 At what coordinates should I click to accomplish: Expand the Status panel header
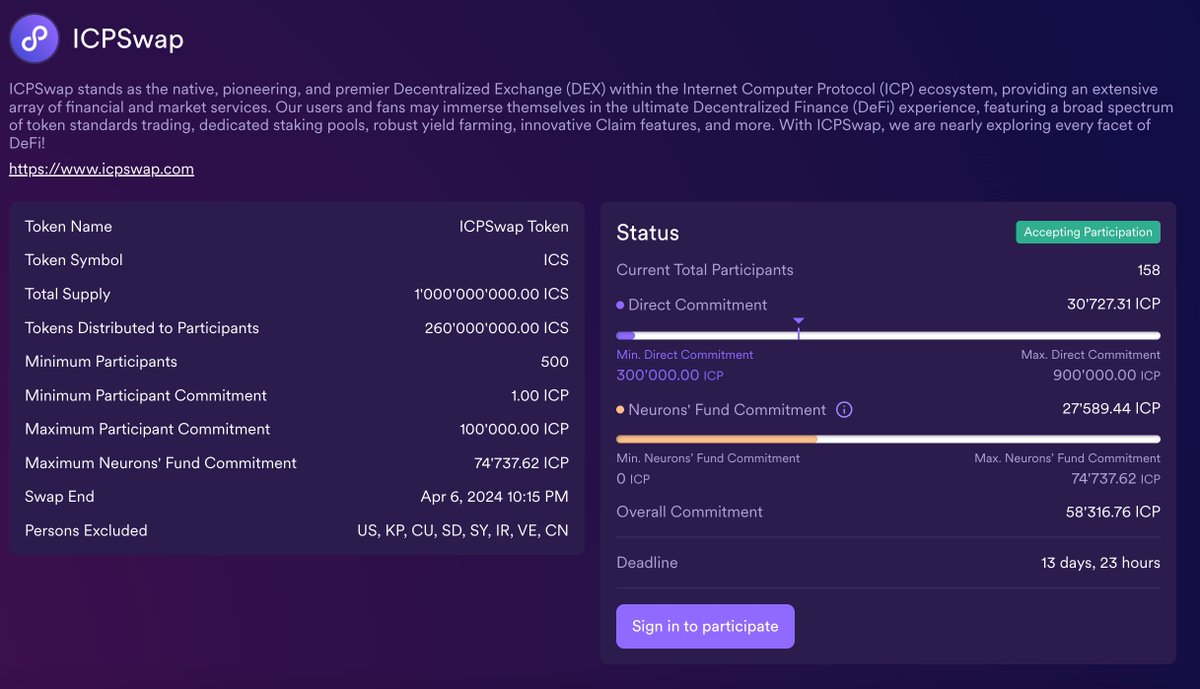pyautogui.click(x=888, y=232)
